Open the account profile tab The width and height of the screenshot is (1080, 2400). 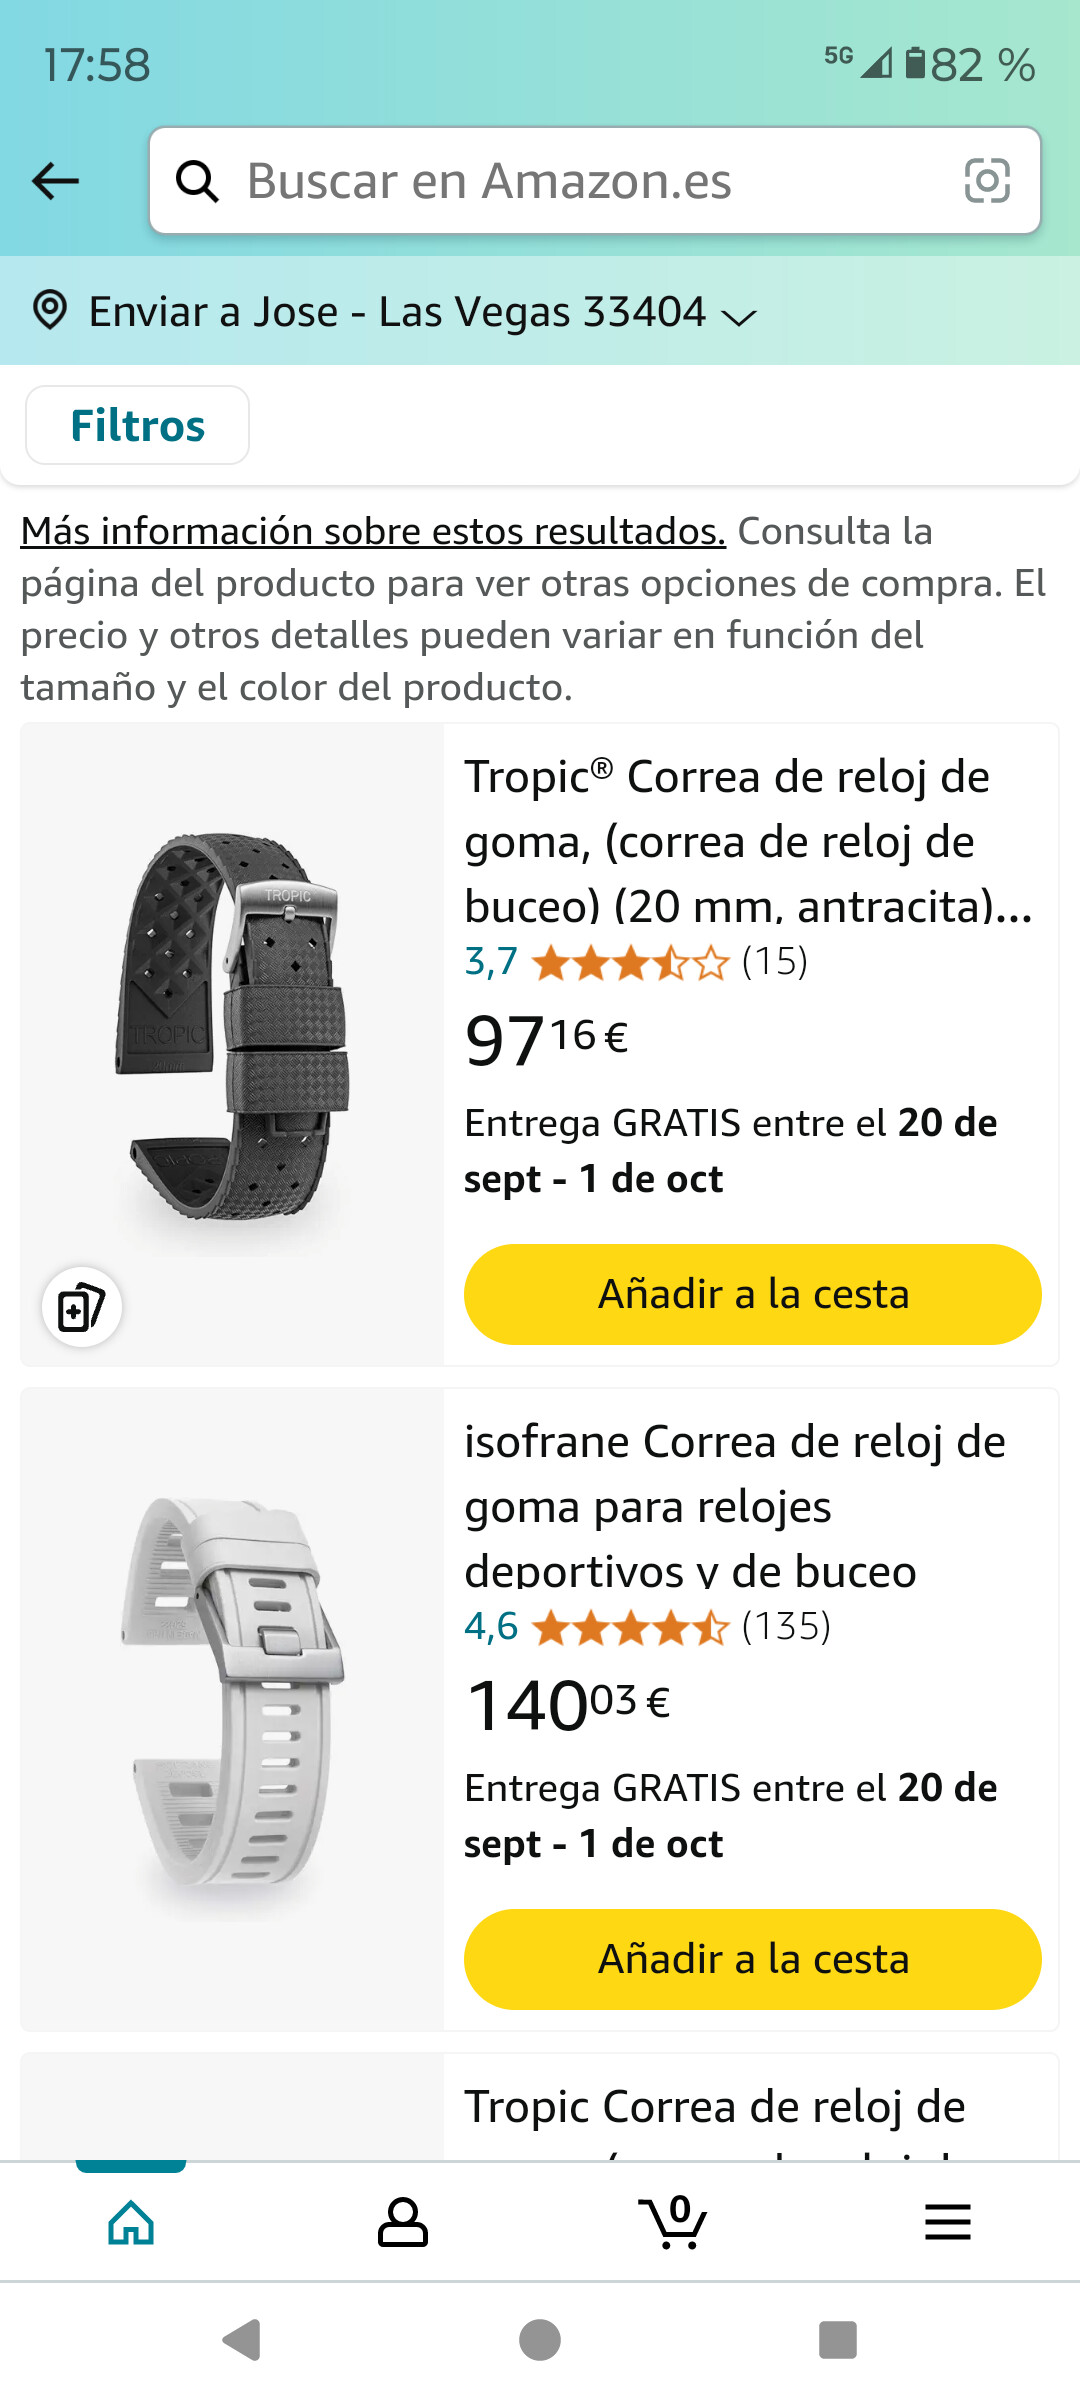(402, 2222)
